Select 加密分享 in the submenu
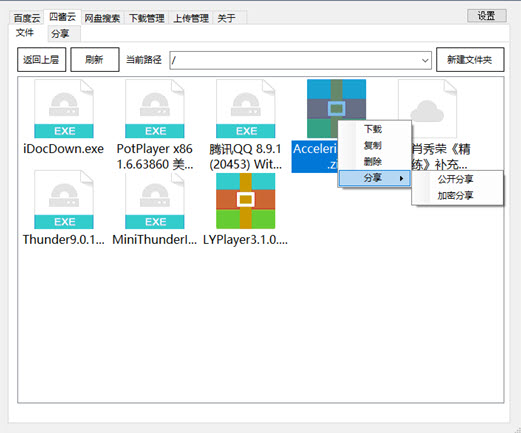 455,195
